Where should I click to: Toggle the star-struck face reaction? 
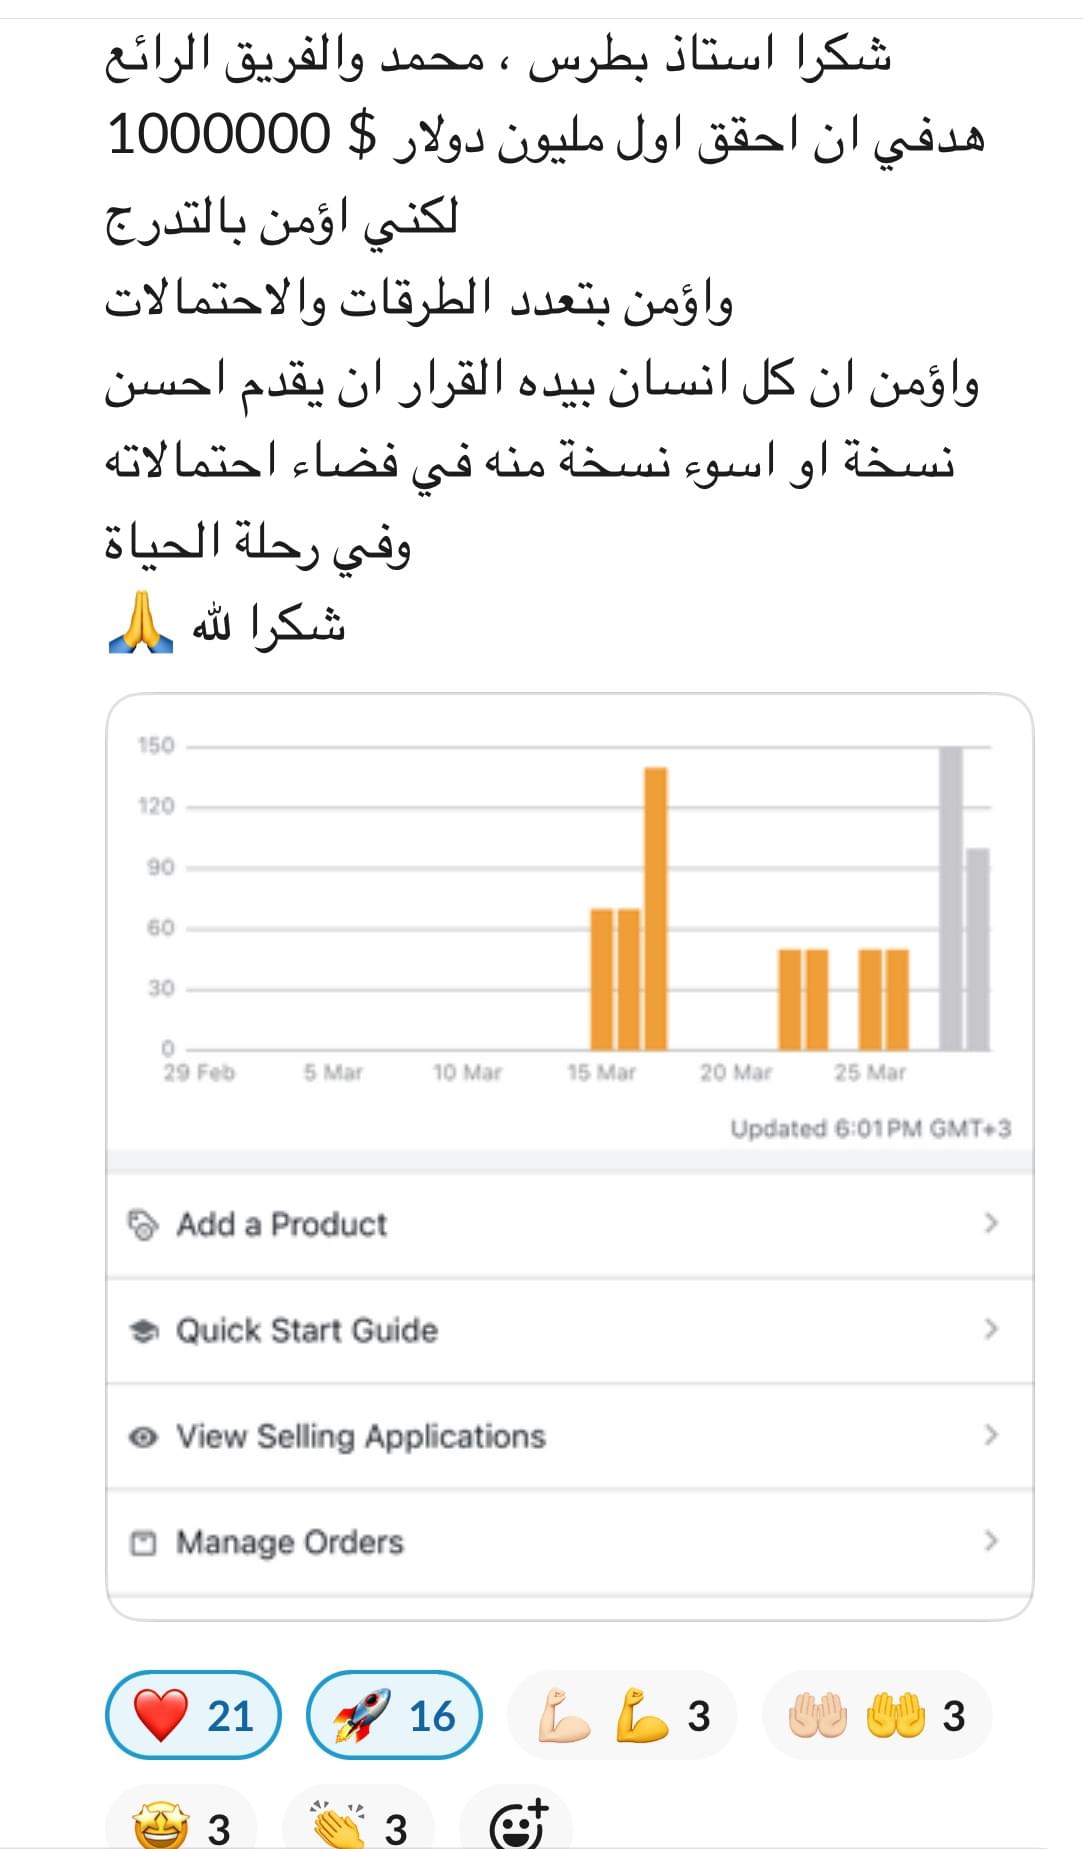tap(181, 1825)
